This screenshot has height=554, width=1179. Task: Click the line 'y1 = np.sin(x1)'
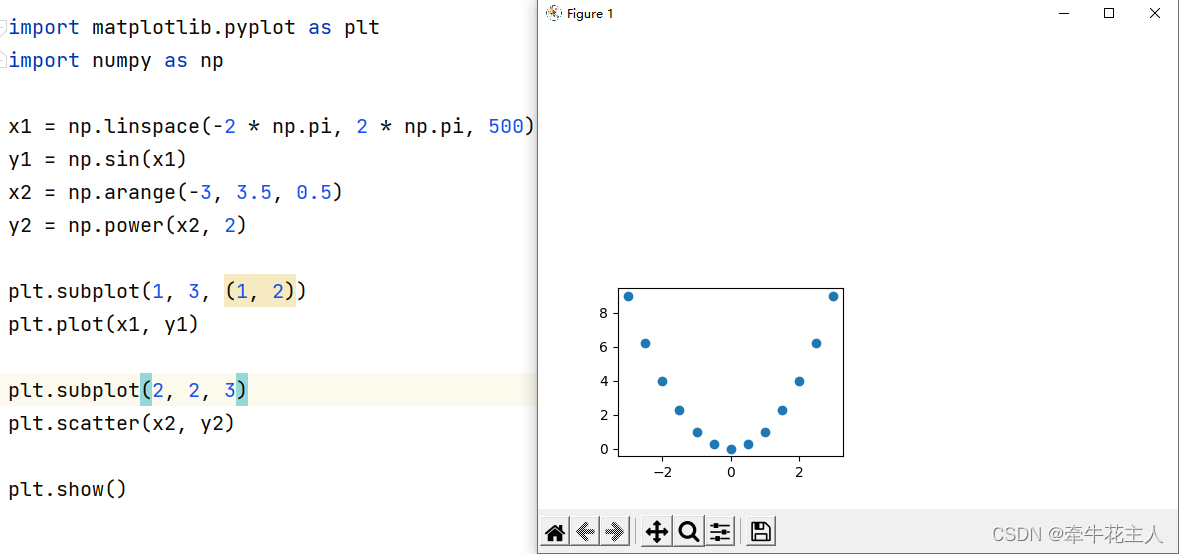98,159
